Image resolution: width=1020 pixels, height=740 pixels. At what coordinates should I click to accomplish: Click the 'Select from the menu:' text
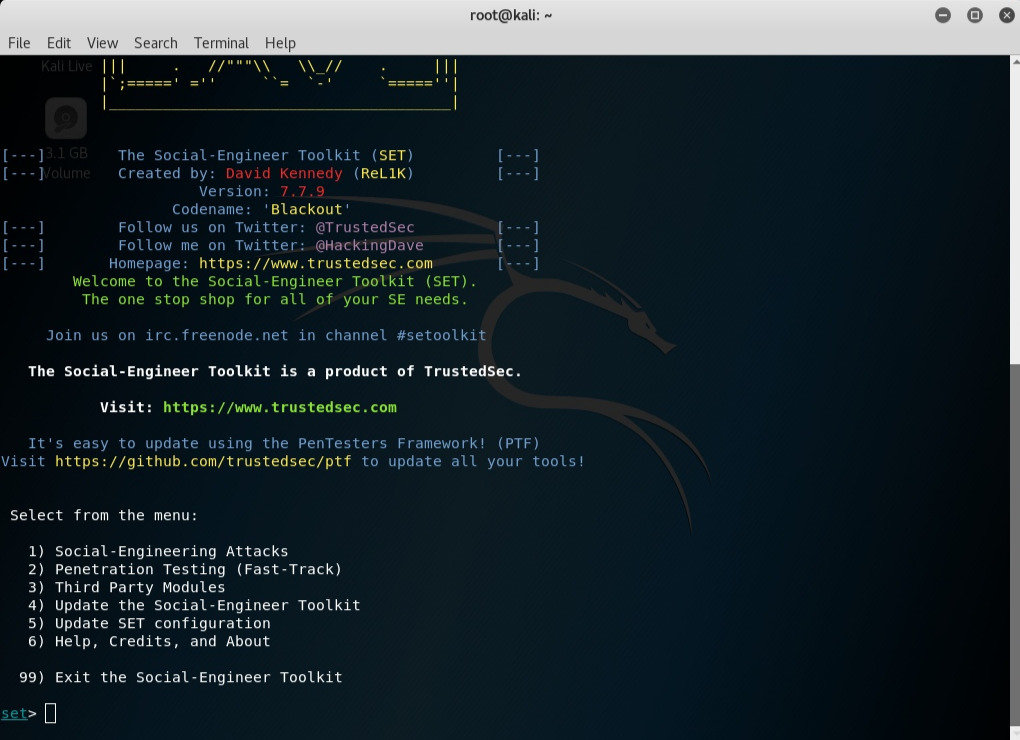pyautogui.click(x=103, y=516)
